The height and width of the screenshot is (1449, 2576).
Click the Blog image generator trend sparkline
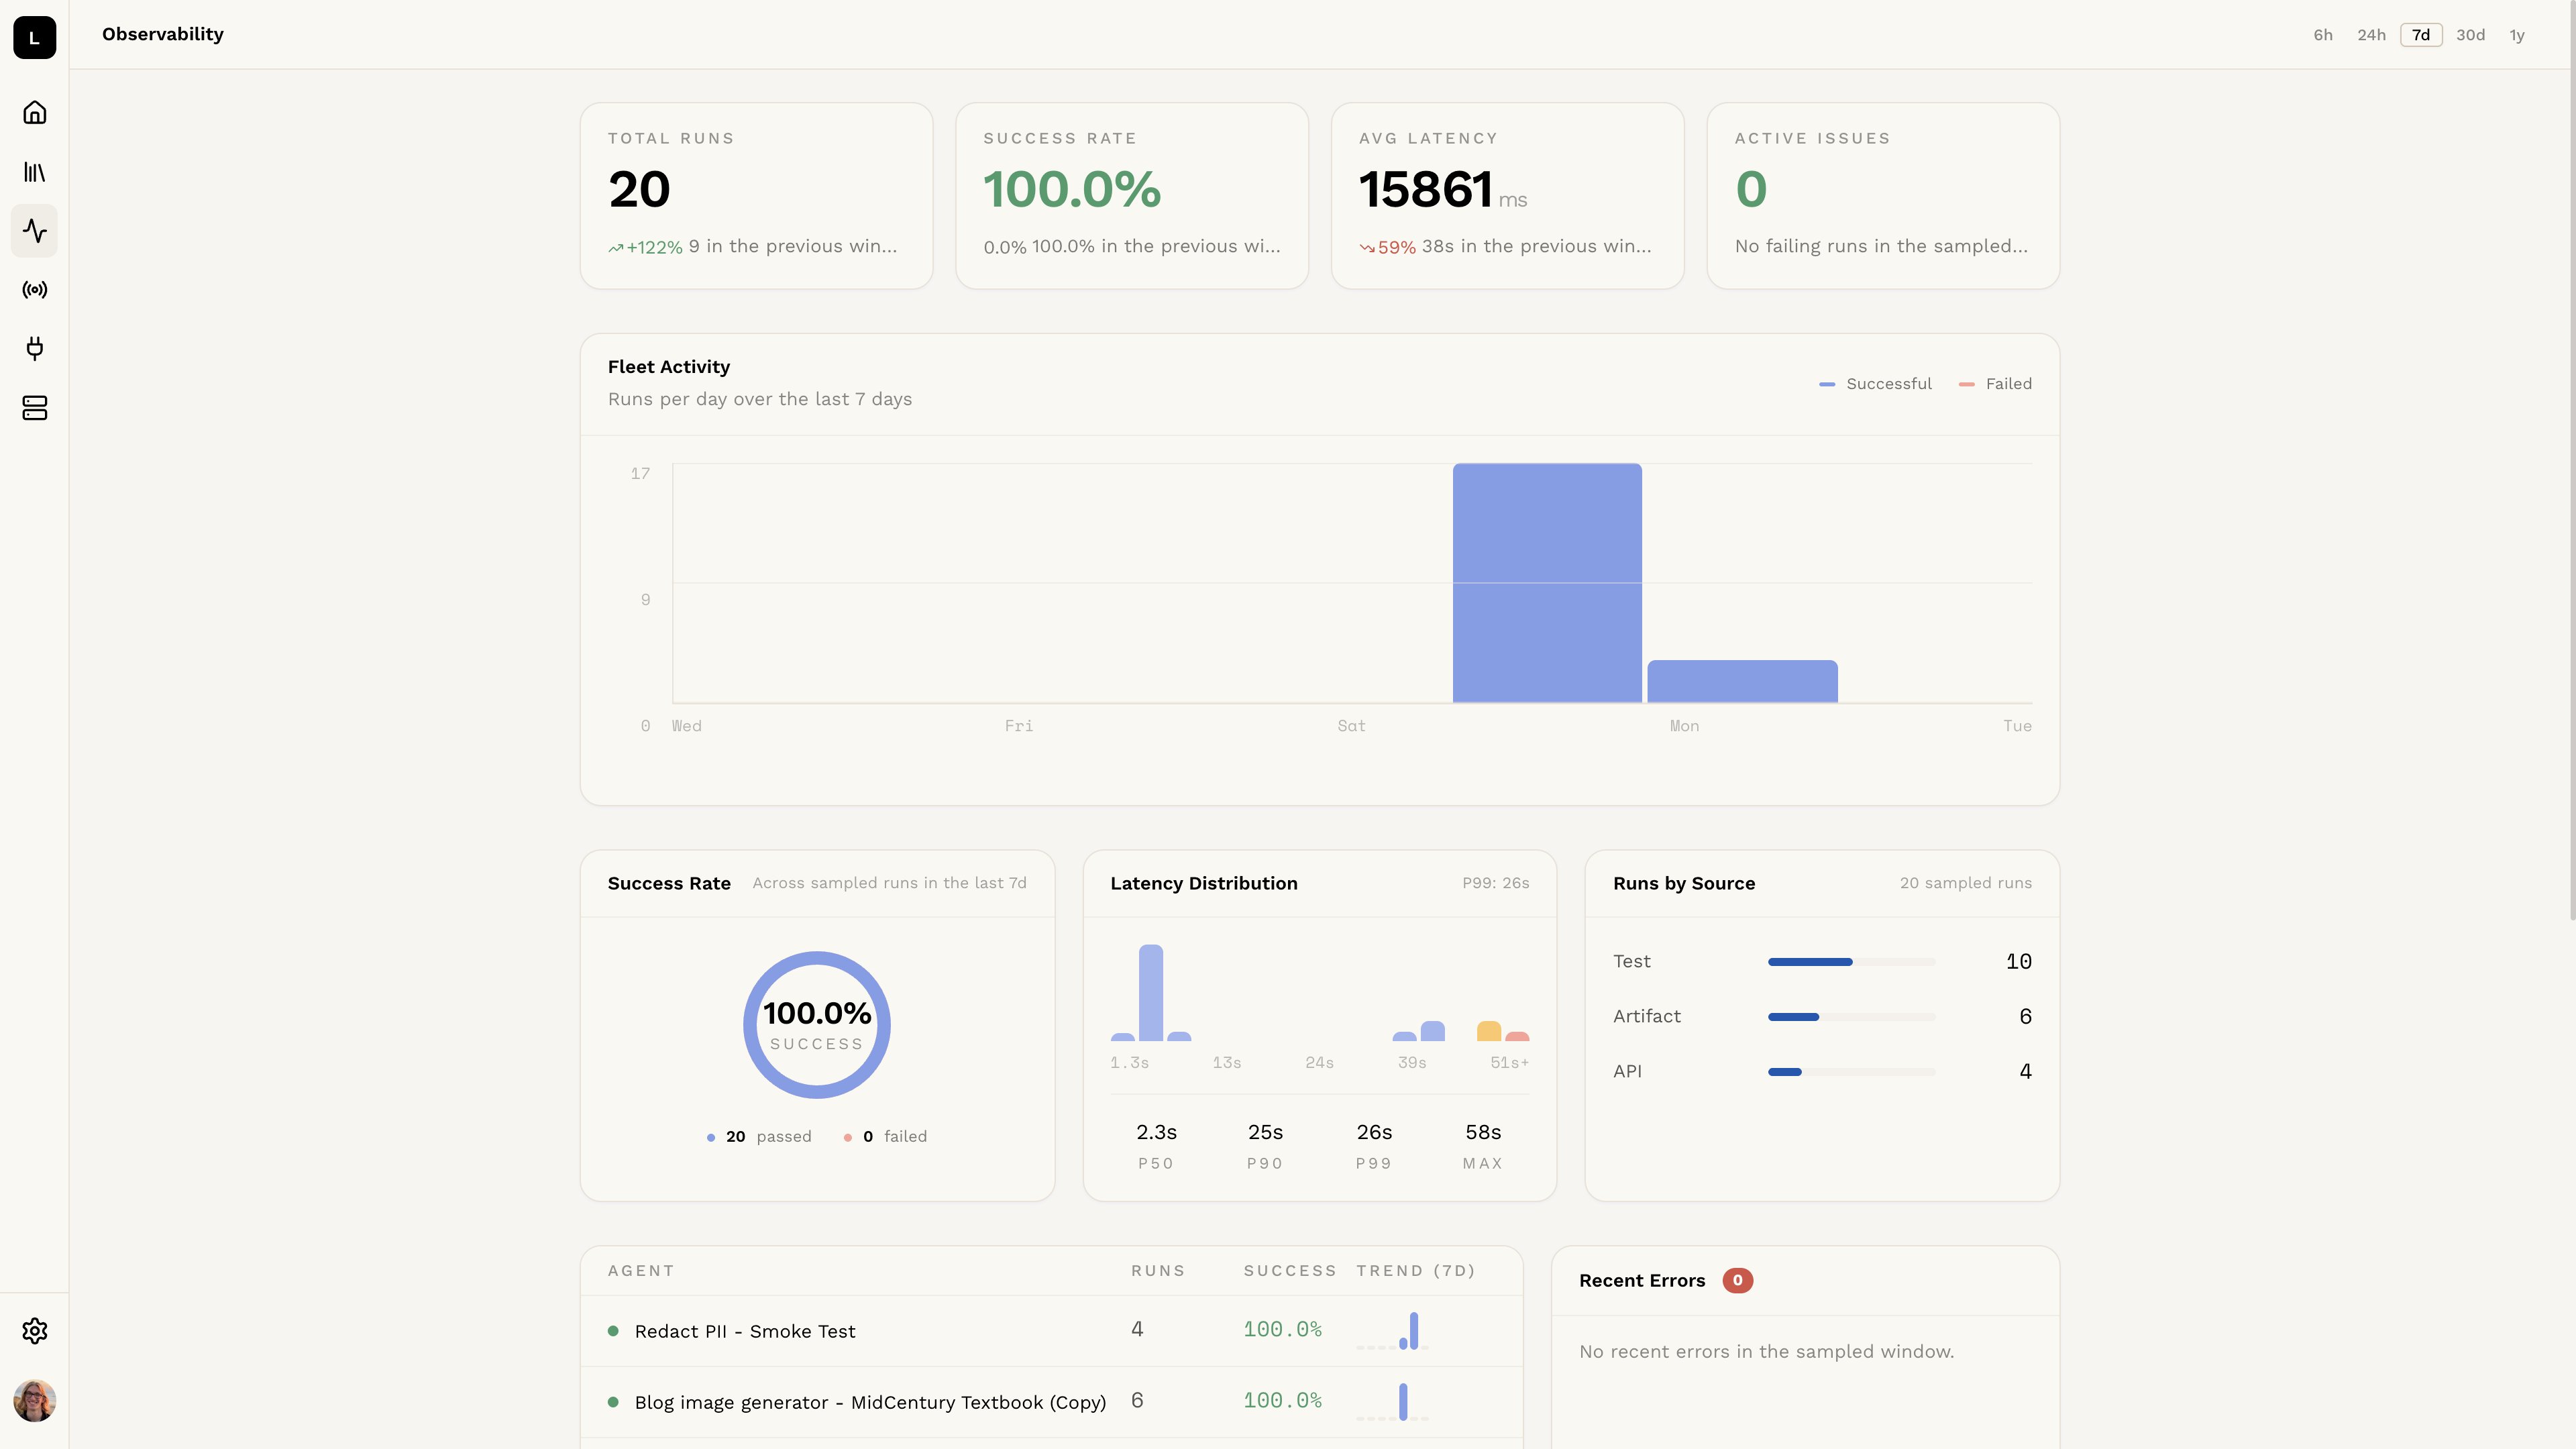pos(1392,1402)
